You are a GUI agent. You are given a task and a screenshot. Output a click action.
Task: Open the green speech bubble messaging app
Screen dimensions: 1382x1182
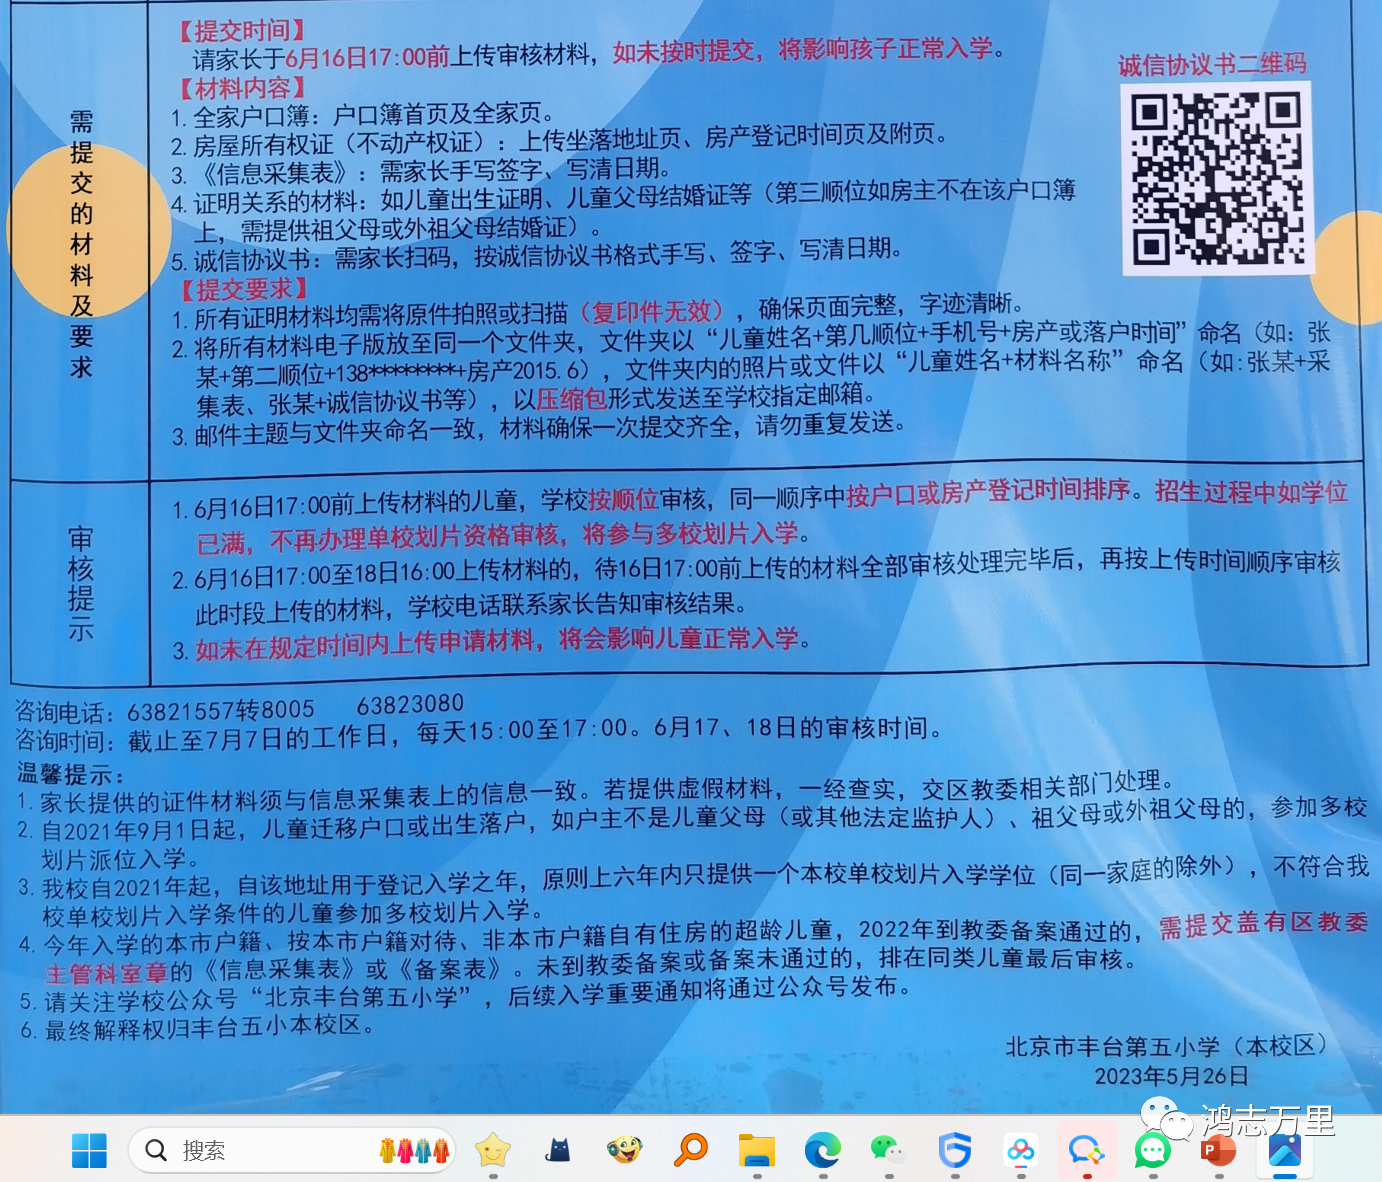tap(1152, 1151)
